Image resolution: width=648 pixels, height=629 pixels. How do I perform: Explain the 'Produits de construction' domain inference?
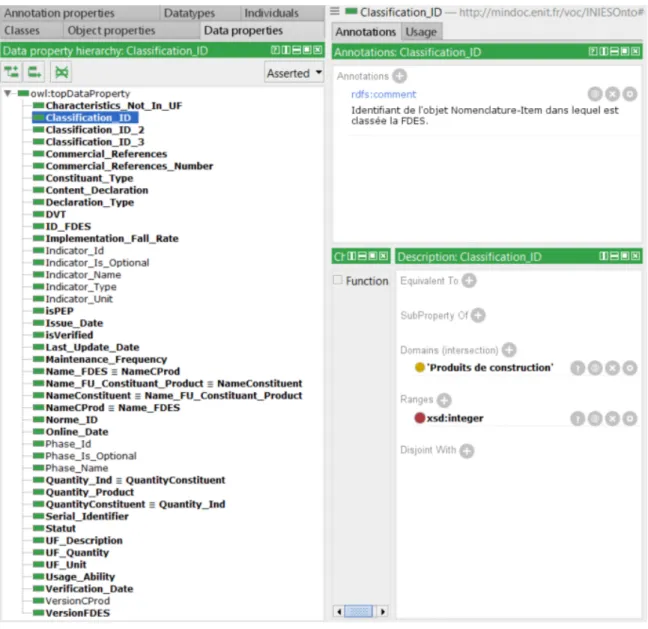point(578,368)
